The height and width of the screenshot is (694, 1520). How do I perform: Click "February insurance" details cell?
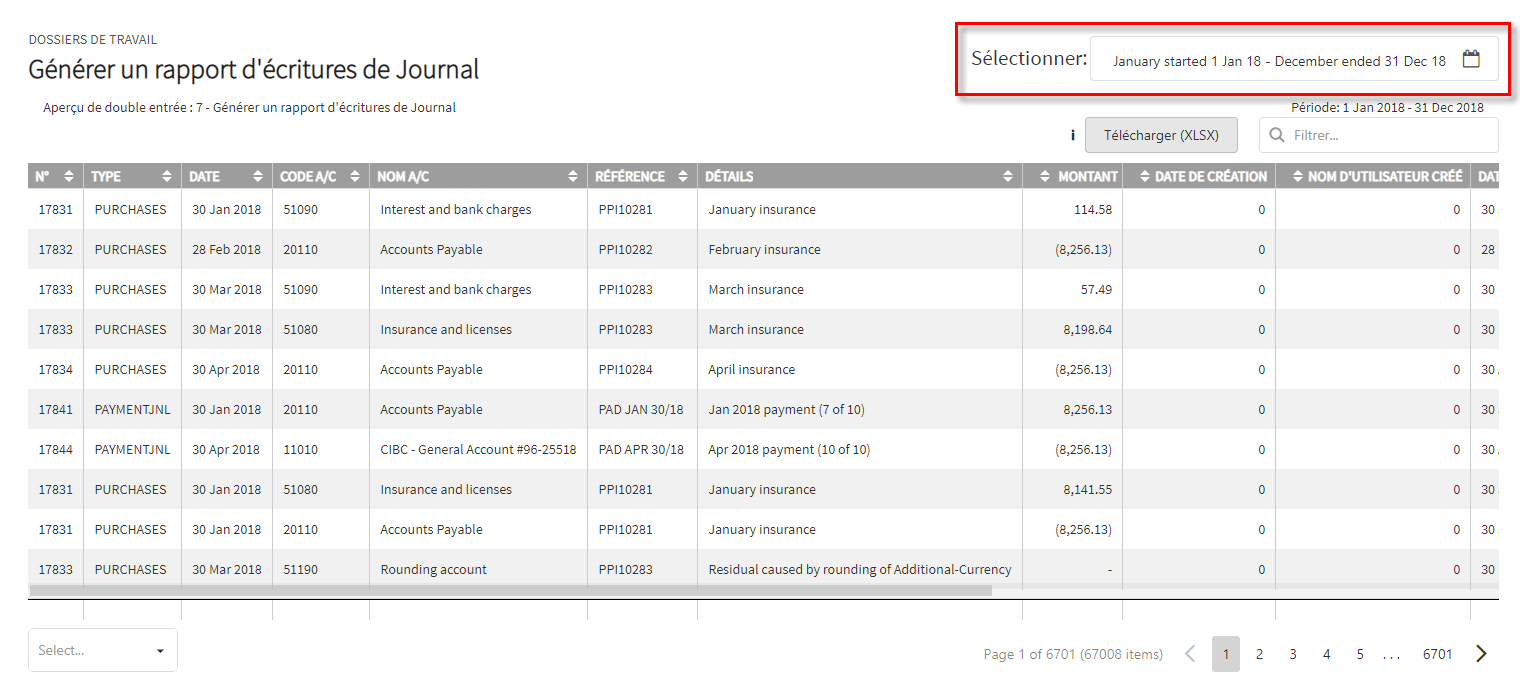coord(764,249)
